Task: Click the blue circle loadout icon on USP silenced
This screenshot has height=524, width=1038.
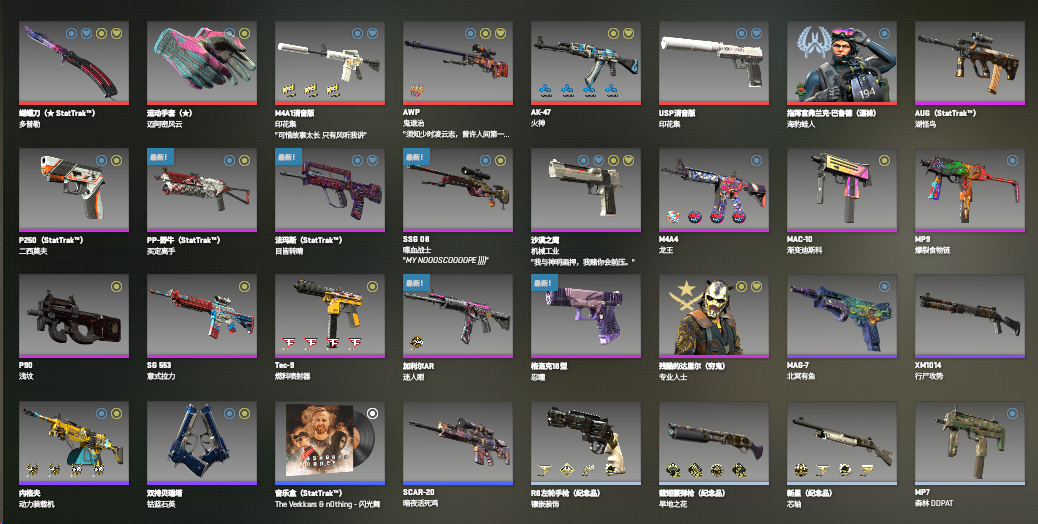Action: click(x=741, y=33)
